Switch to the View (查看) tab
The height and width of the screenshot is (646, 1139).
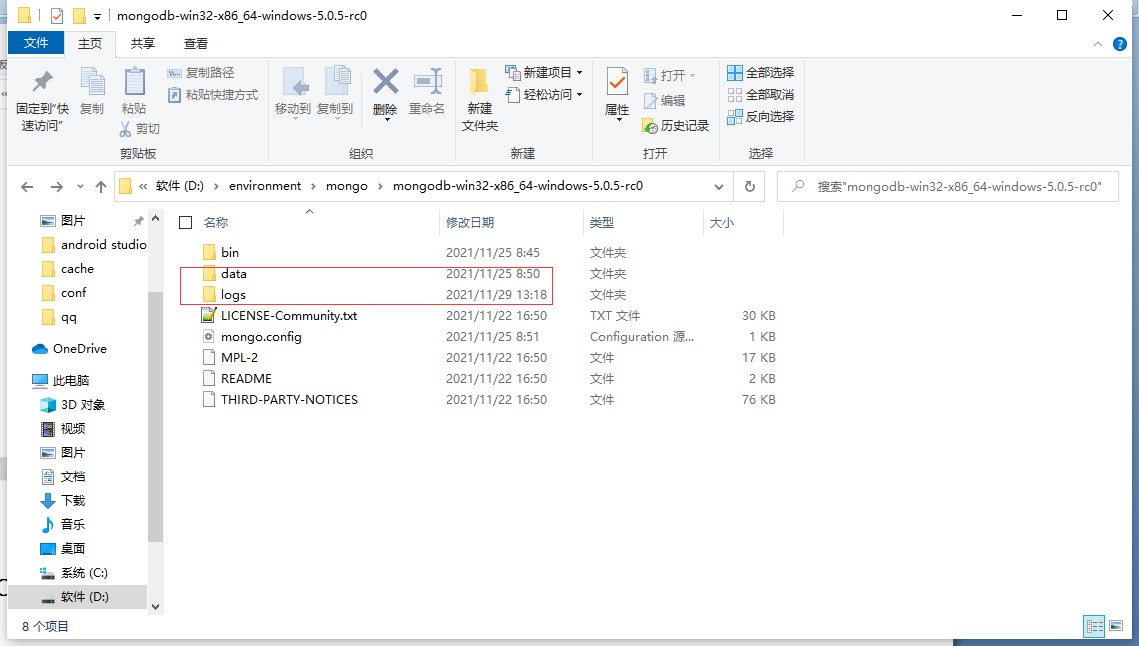(x=195, y=44)
